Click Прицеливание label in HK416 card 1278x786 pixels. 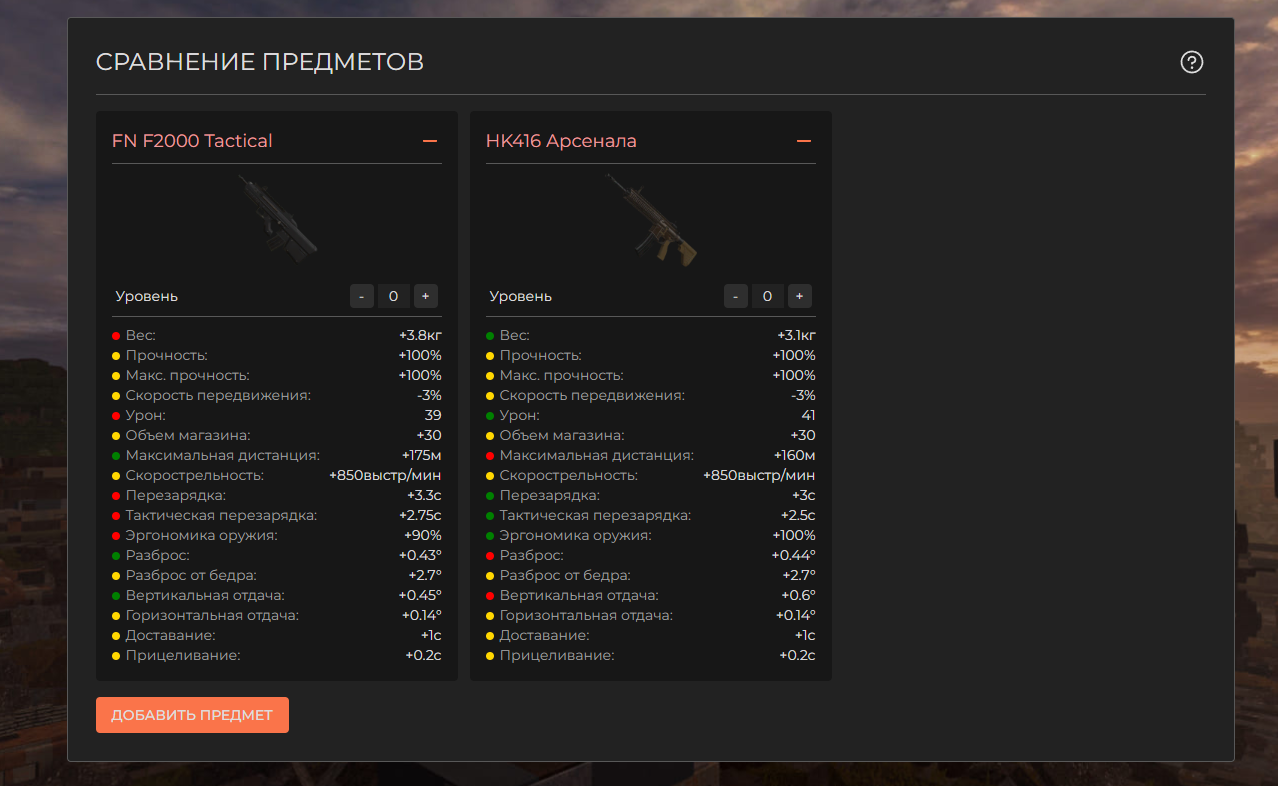click(557, 655)
